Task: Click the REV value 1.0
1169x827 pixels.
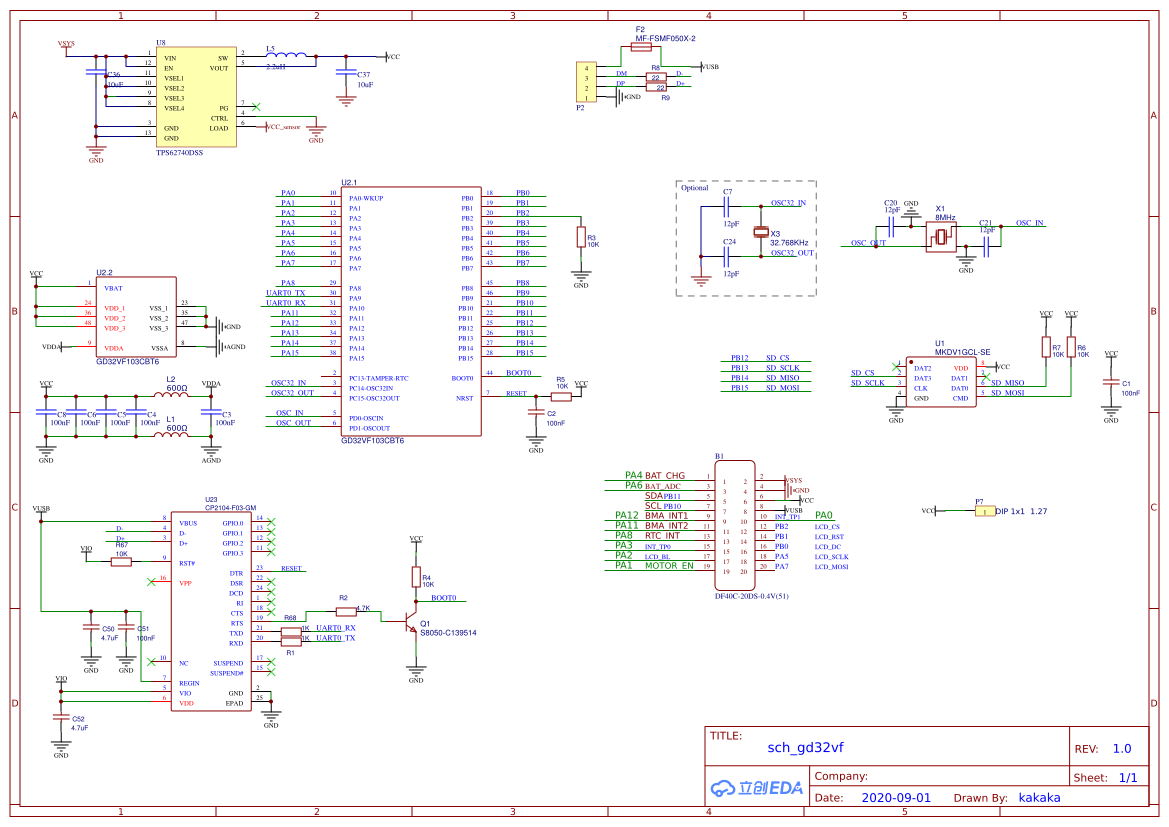Action: pos(1121,748)
